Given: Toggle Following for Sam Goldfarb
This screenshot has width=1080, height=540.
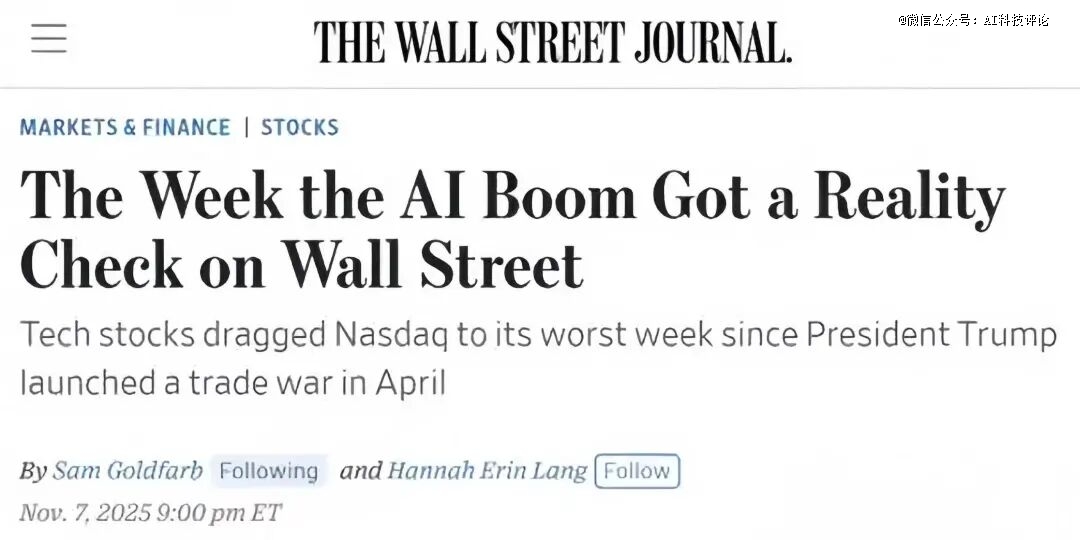Looking at the screenshot, I should pos(268,471).
